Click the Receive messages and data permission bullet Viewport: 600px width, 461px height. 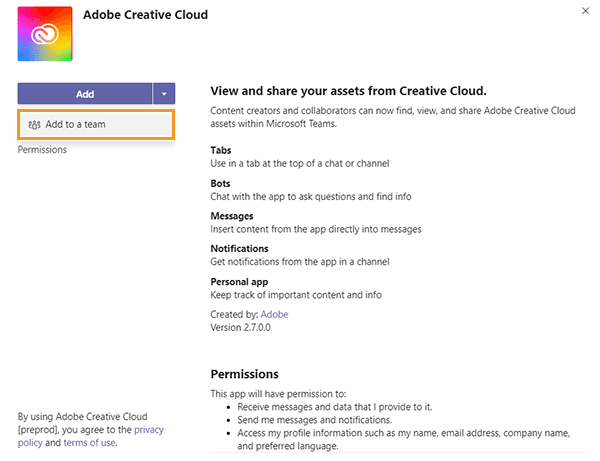[x=335, y=407]
